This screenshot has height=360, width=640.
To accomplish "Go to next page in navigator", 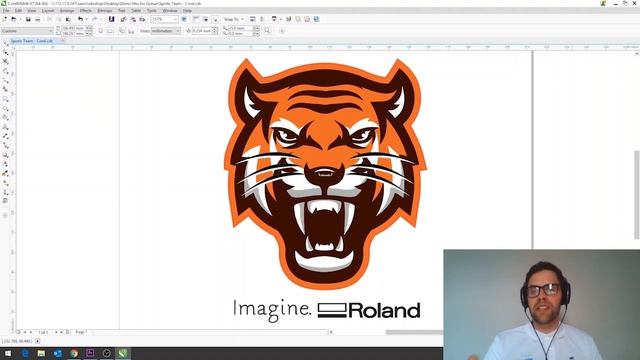I will (x=56, y=332).
